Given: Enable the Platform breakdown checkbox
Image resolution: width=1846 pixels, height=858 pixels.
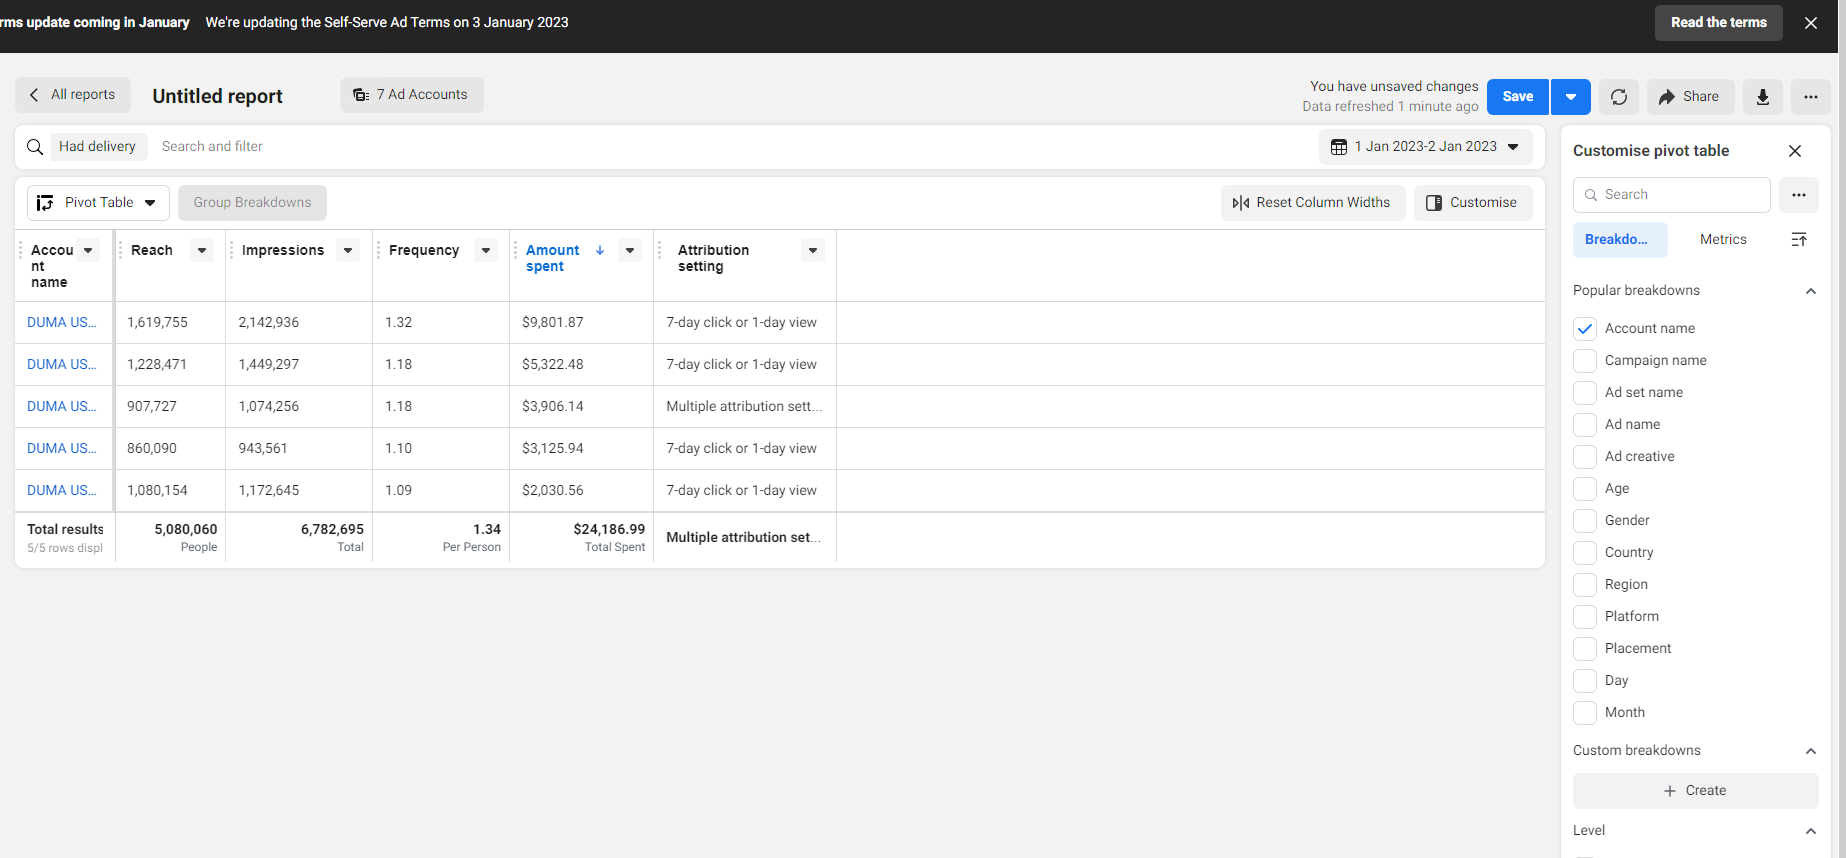Looking at the screenshot, I should pyautogui.click(x=1585, y=617).
